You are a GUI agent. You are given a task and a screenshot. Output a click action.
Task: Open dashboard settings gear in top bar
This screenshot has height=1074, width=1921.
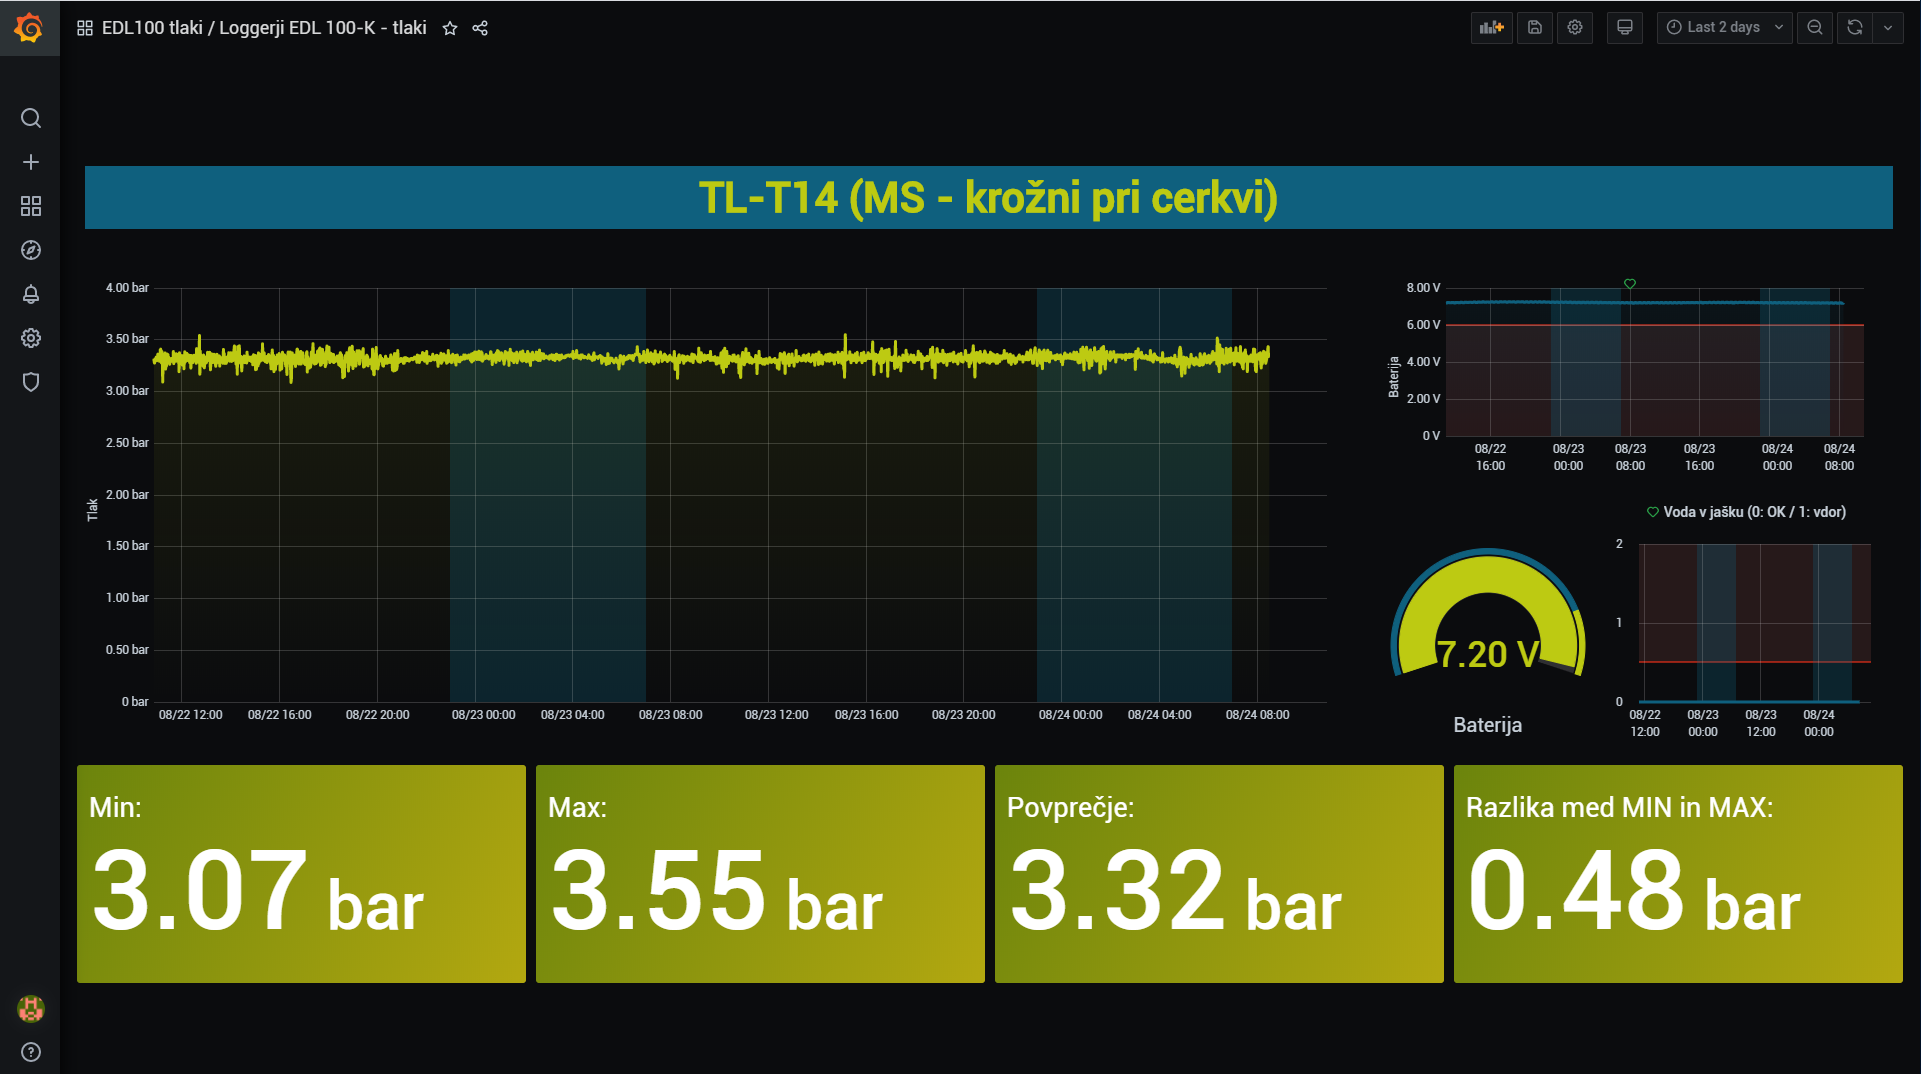click(x=1575, y=28)
